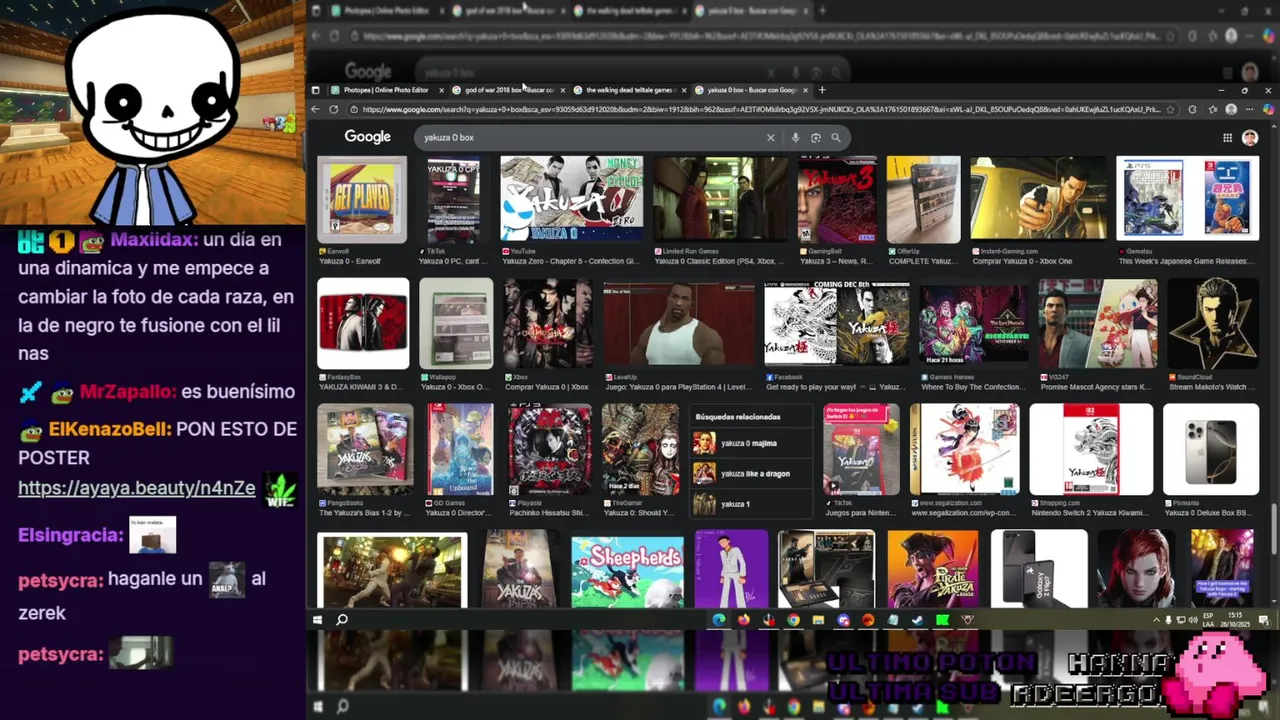Open Google Lens image search icon
Image resolution: width=1280 pixels, height=720 pixels.
coord(815,137)
